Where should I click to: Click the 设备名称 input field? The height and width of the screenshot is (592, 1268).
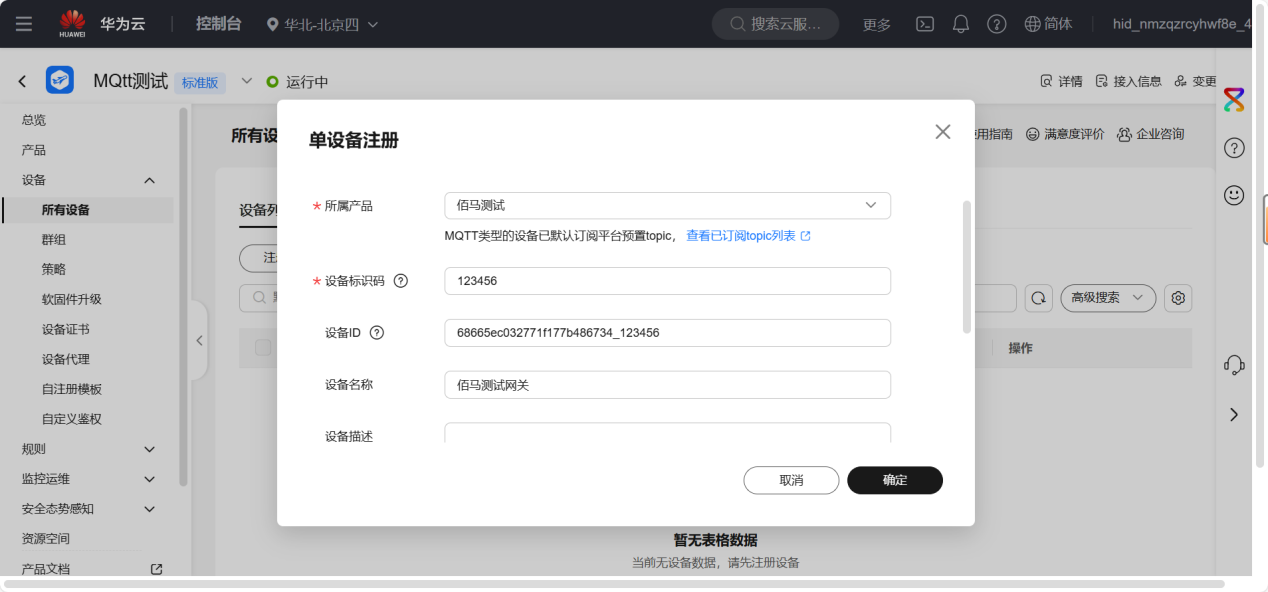pos(667,385)
